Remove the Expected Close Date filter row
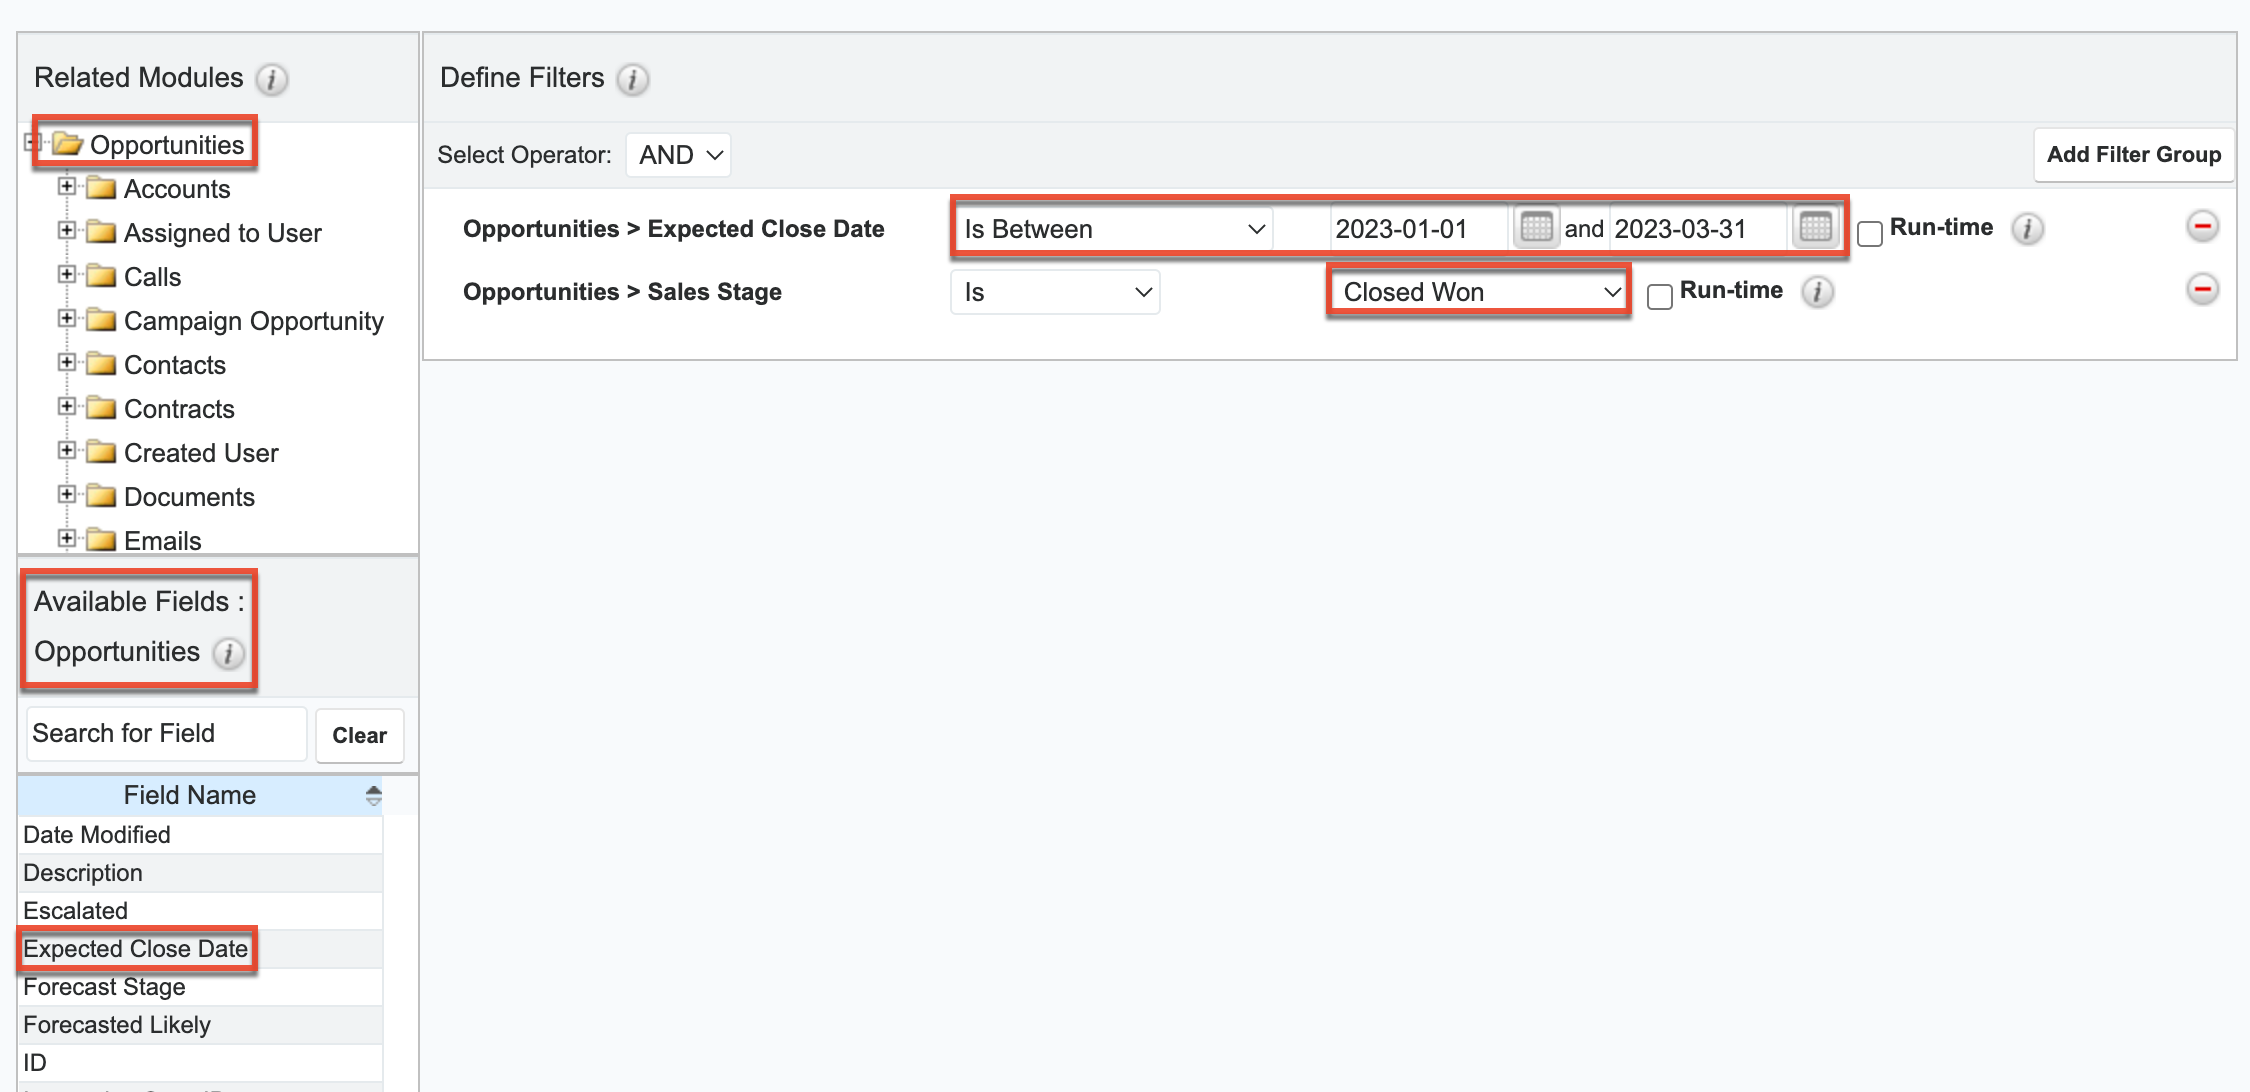The image size is (2250, 1092). 2202,227
